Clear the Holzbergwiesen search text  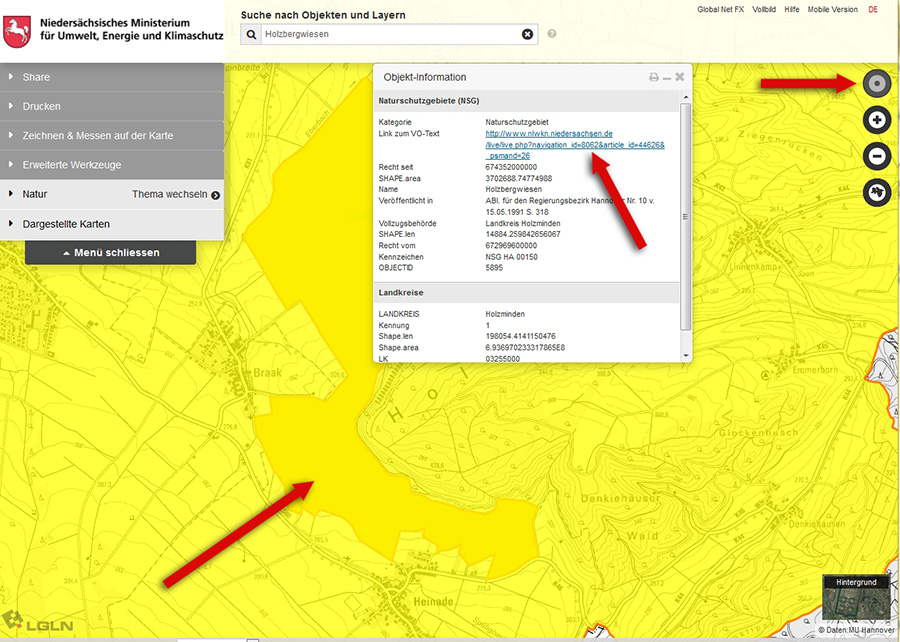[528, 34]
